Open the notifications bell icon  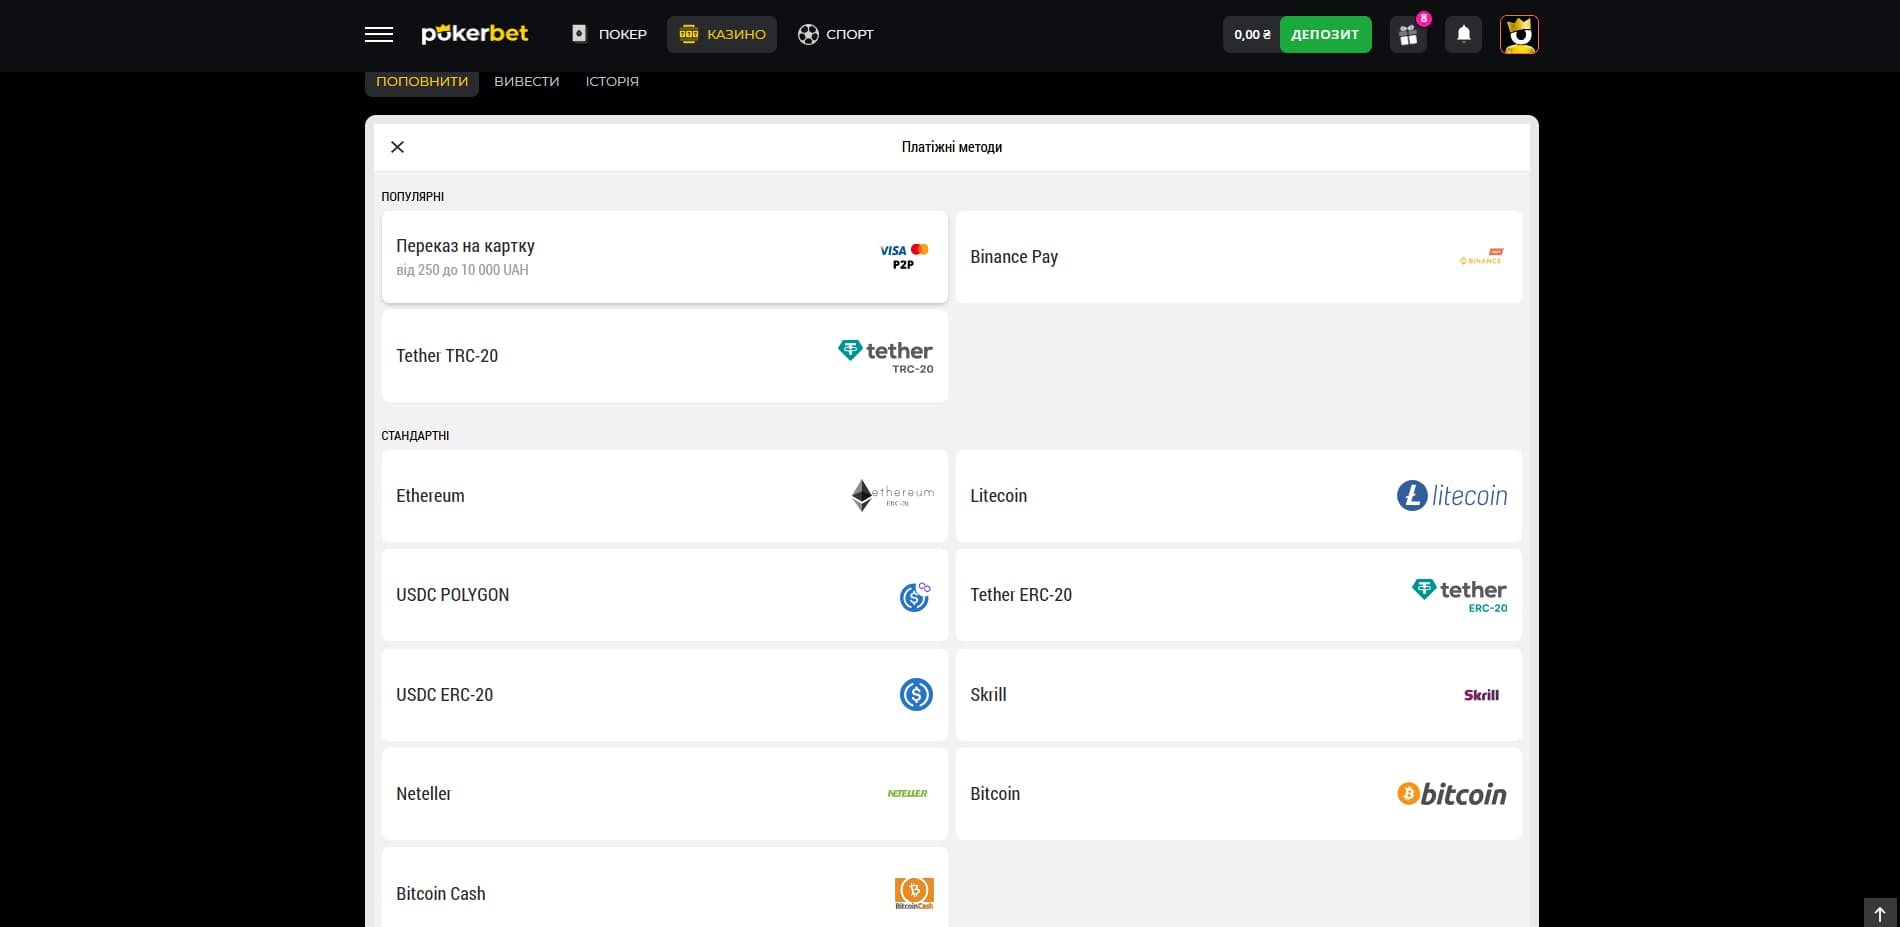click(x=1464, y=35)
